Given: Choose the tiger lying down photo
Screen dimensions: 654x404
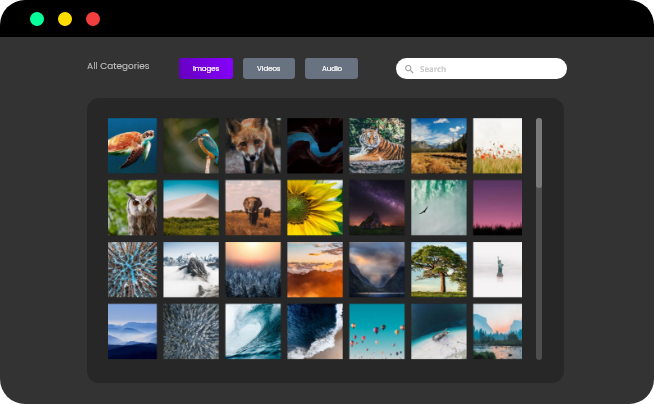Looking at the screenshot, I should pos(377,145).
